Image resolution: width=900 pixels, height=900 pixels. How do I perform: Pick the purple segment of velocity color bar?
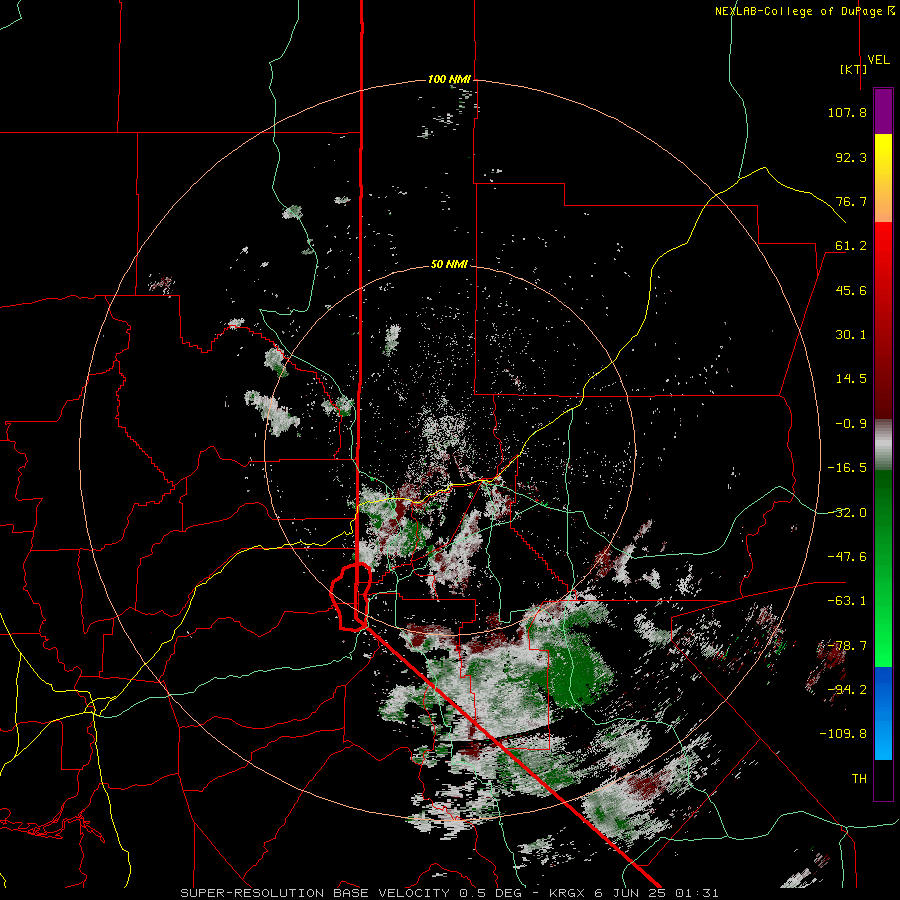[883, 111]
